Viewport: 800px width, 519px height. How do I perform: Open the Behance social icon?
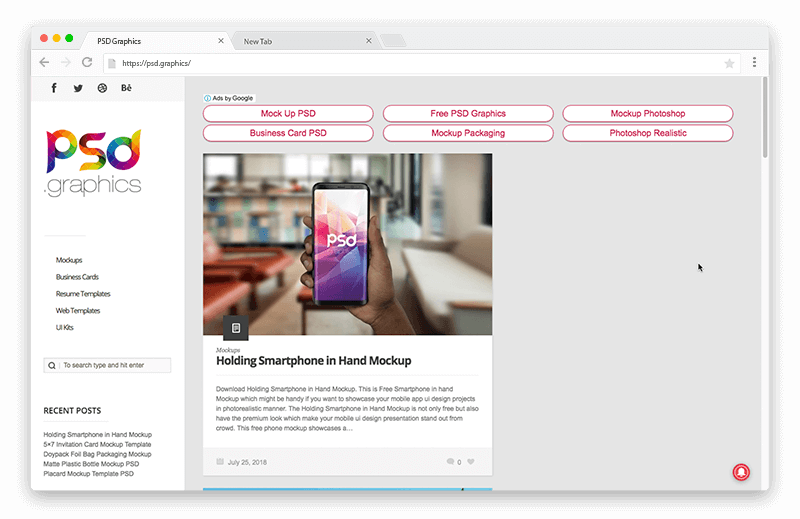point(126,88)
